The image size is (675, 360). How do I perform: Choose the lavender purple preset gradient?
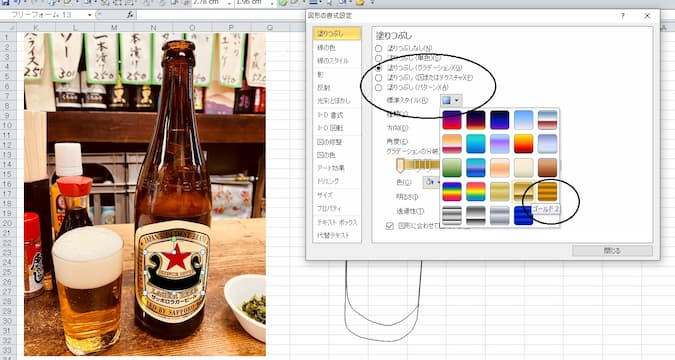pos(499,144)
